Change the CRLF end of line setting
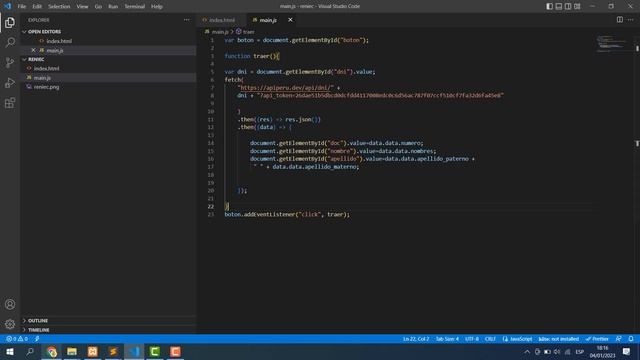640x360 pixels. 490,339
